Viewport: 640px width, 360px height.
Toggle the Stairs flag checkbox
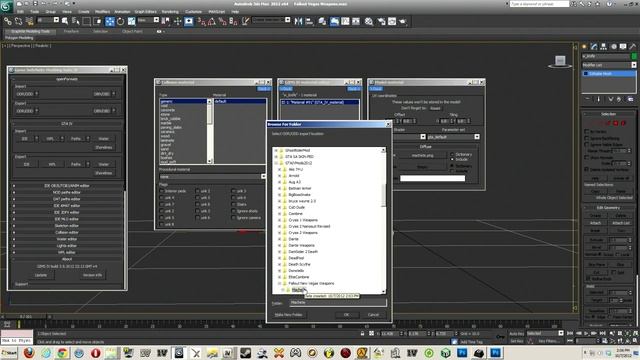pyautogui.click(x=233, y=204)
